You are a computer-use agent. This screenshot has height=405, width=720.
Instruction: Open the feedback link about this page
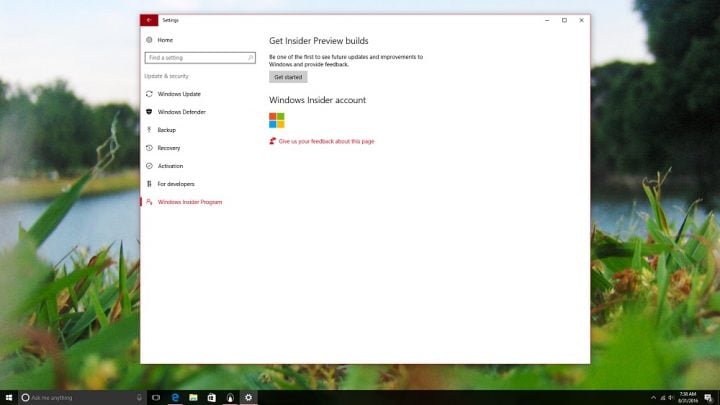point(326,141)
